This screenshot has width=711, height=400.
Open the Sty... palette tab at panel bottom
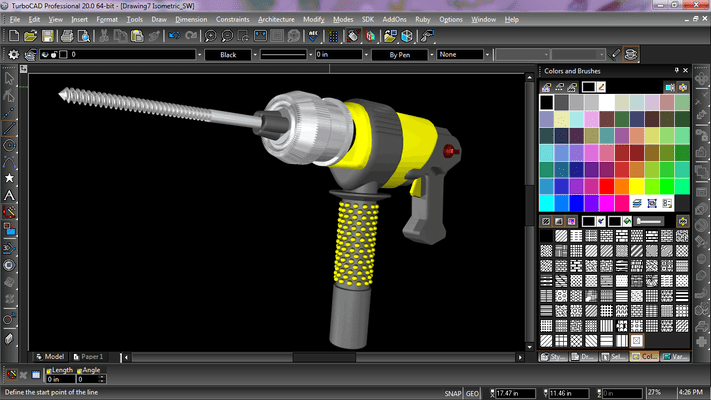pos(553,356)
